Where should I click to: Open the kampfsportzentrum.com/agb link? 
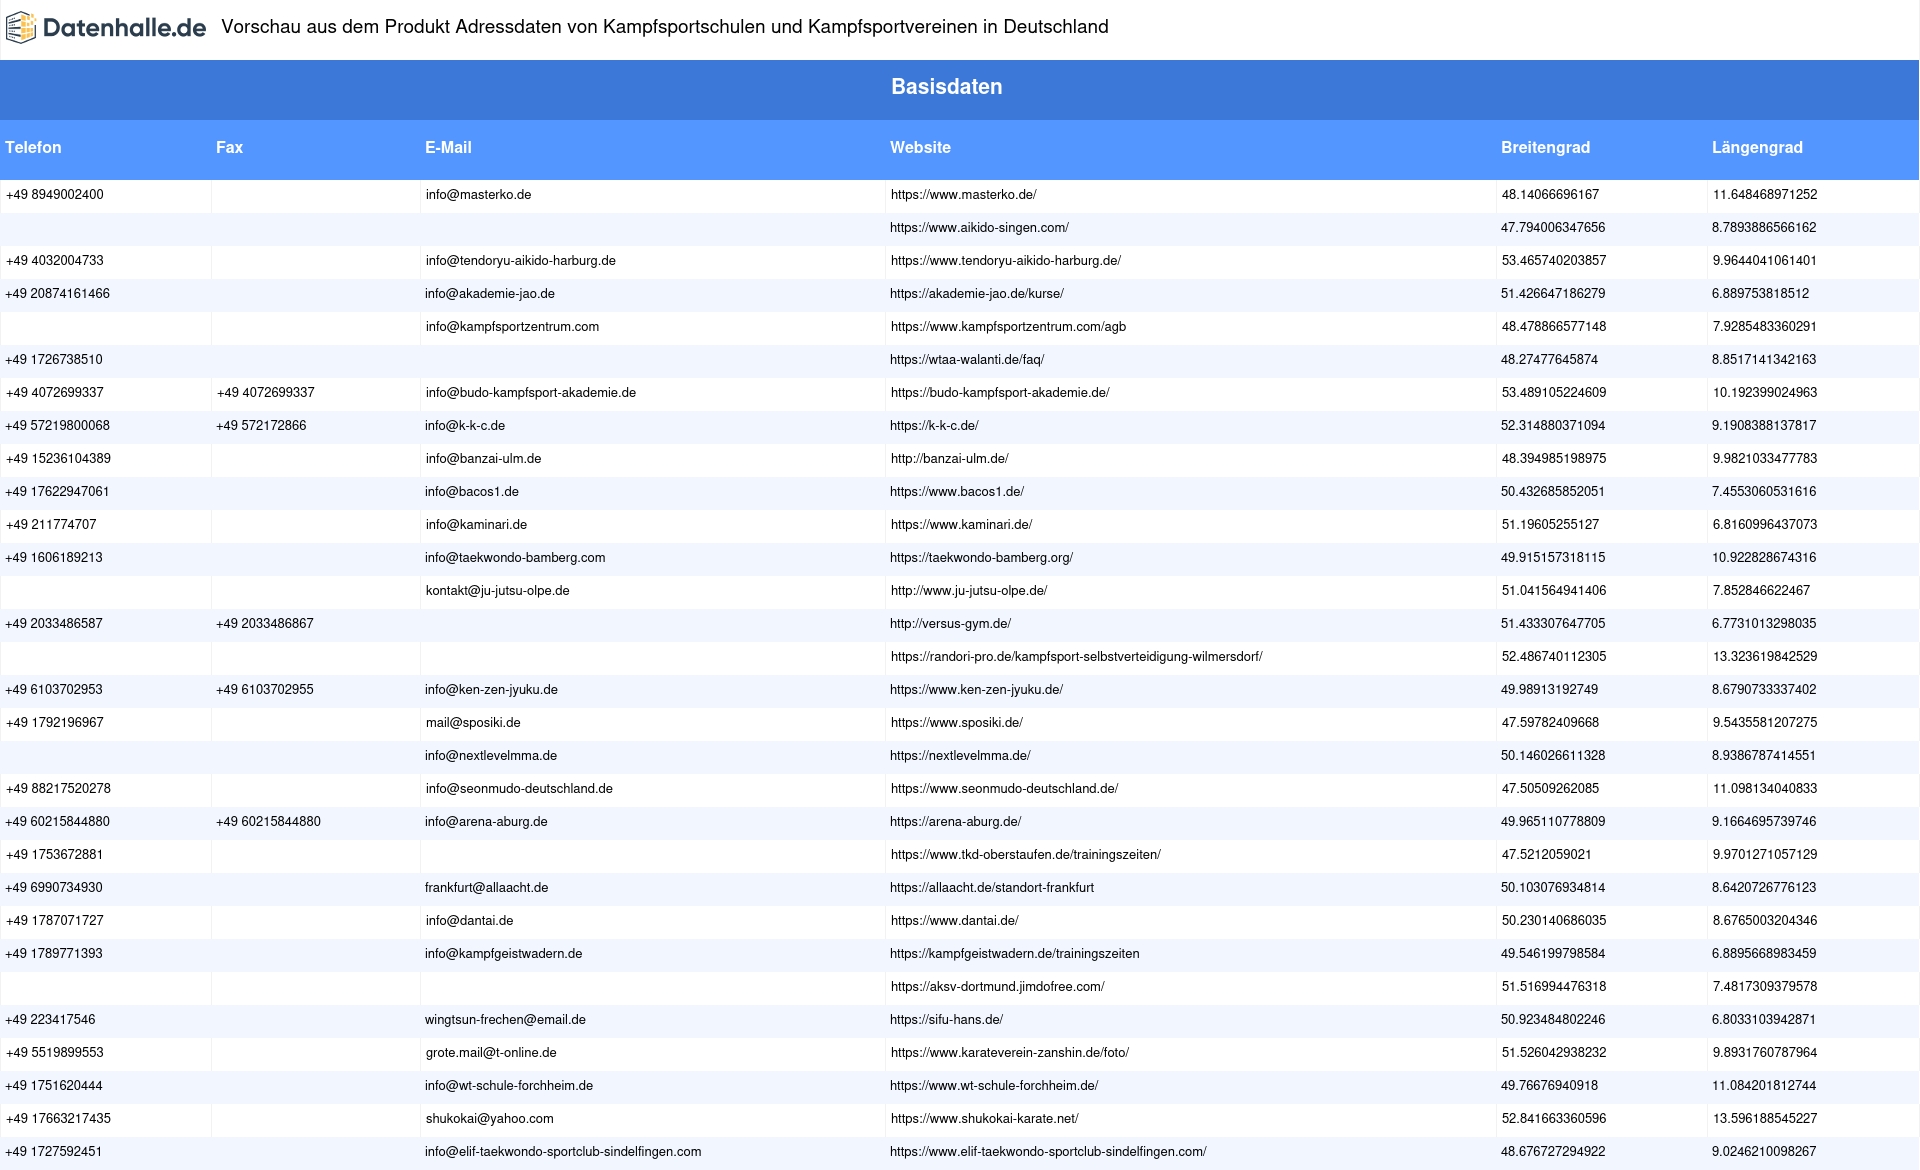[1008, 327]
